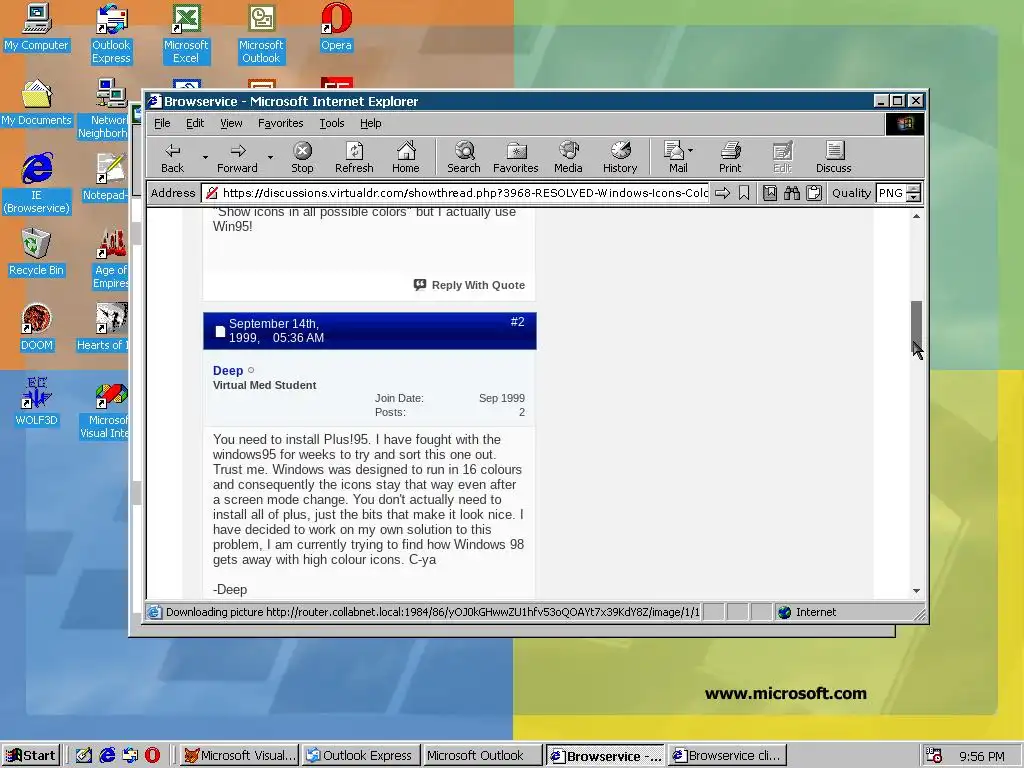1024x768 pixels.
Task: Click the Quality PNG value field
Action: click(891, 193)
